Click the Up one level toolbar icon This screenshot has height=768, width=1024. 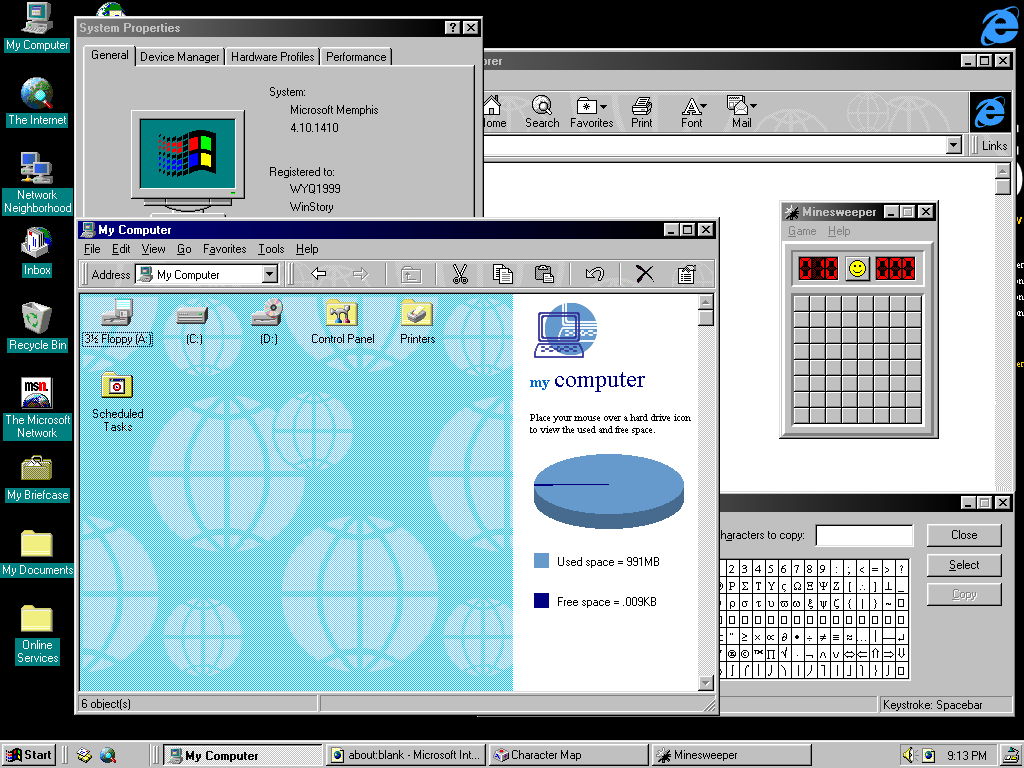pyautogui.click(x=411, y=274)
